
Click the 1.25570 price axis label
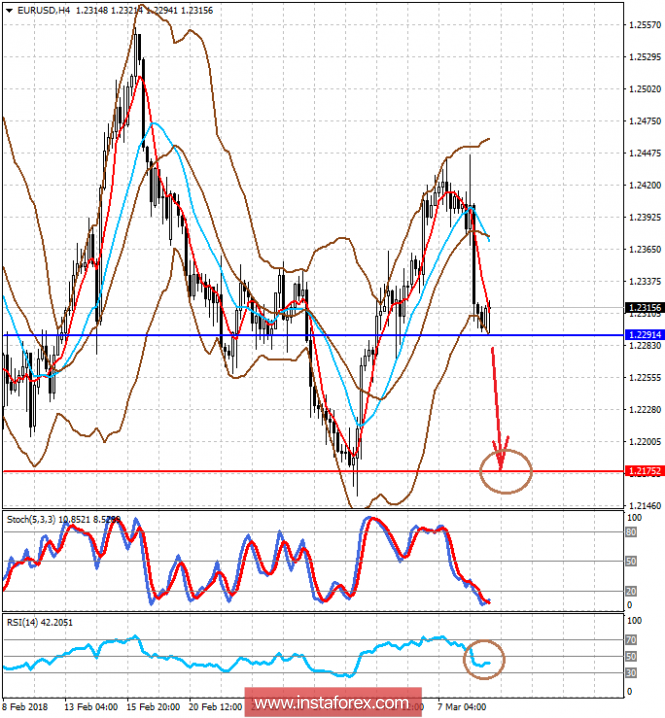[644, 24]
